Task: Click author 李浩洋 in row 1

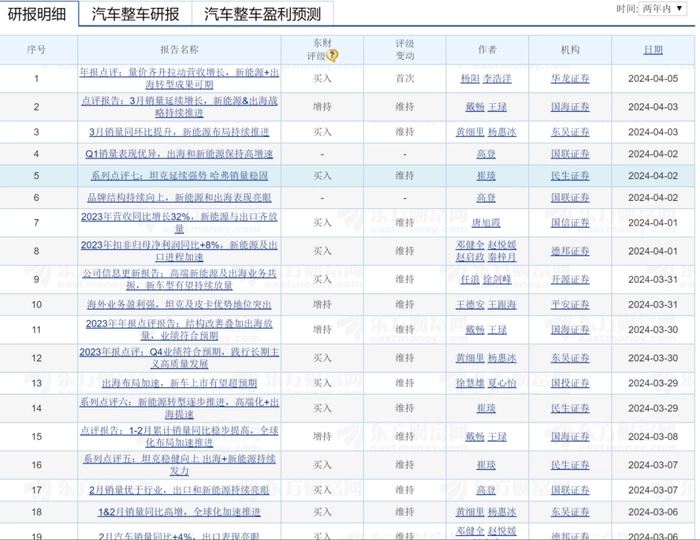Action: [x=500, y=78]
